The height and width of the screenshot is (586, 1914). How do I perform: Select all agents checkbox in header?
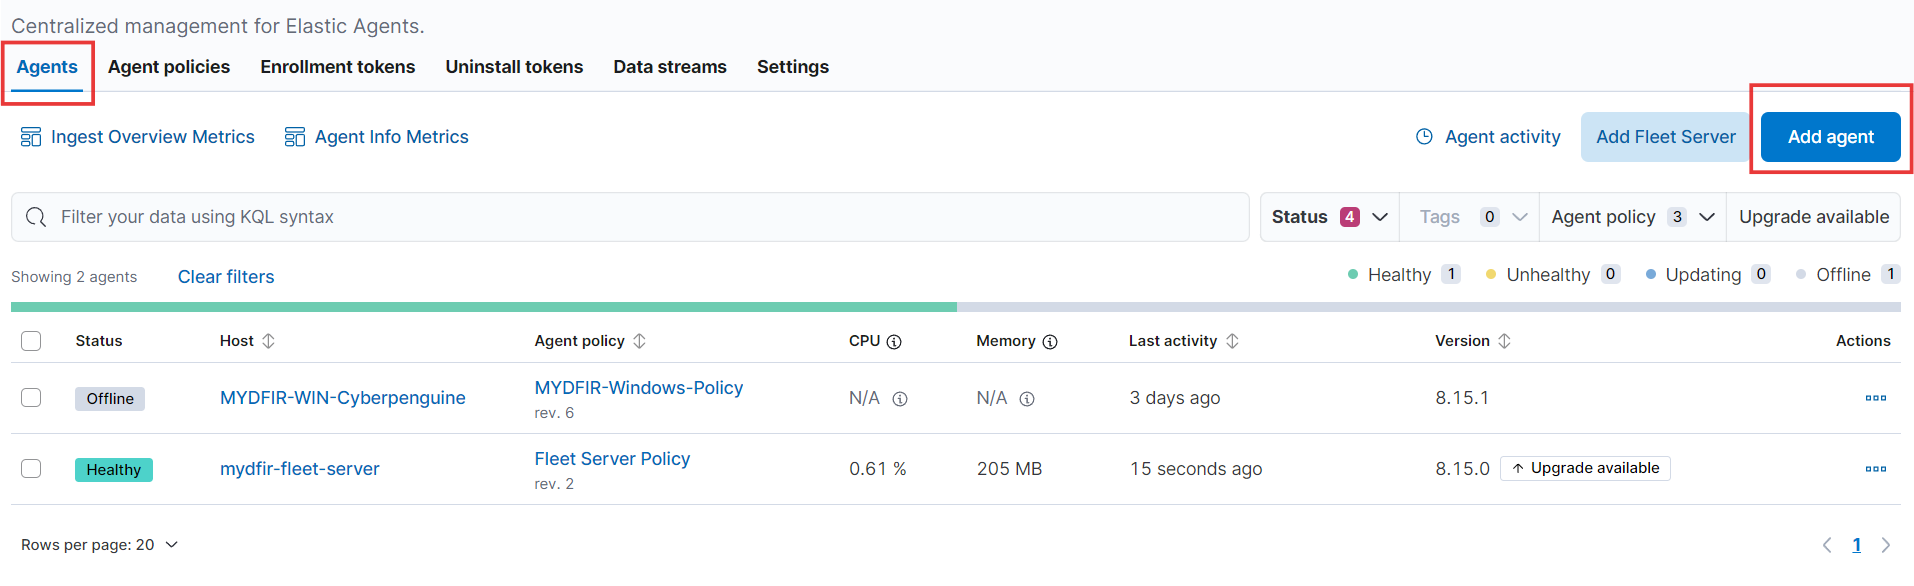click(31, 341)
